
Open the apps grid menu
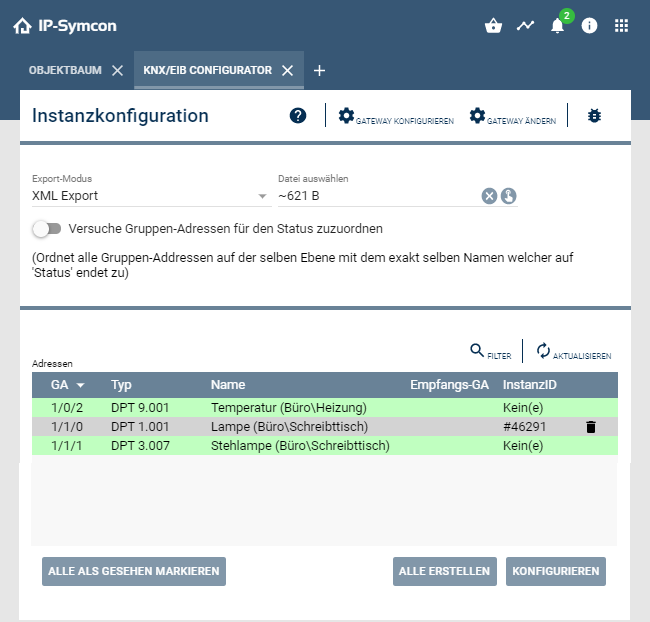tap(621, 26)
